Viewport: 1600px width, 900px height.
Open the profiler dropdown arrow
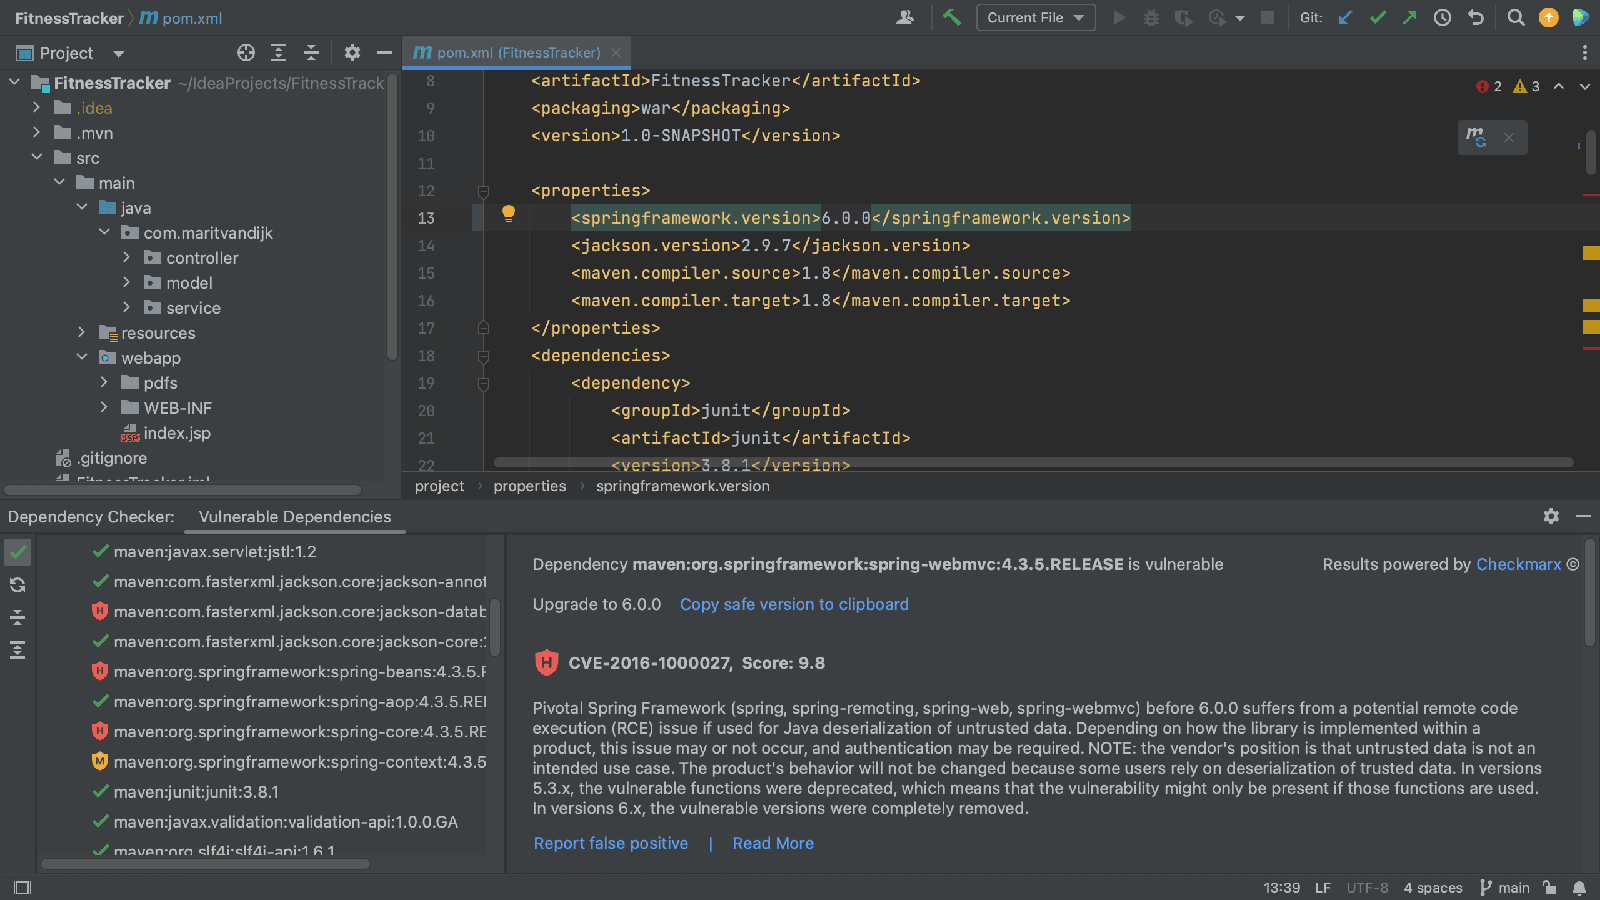coord(1240,18)
